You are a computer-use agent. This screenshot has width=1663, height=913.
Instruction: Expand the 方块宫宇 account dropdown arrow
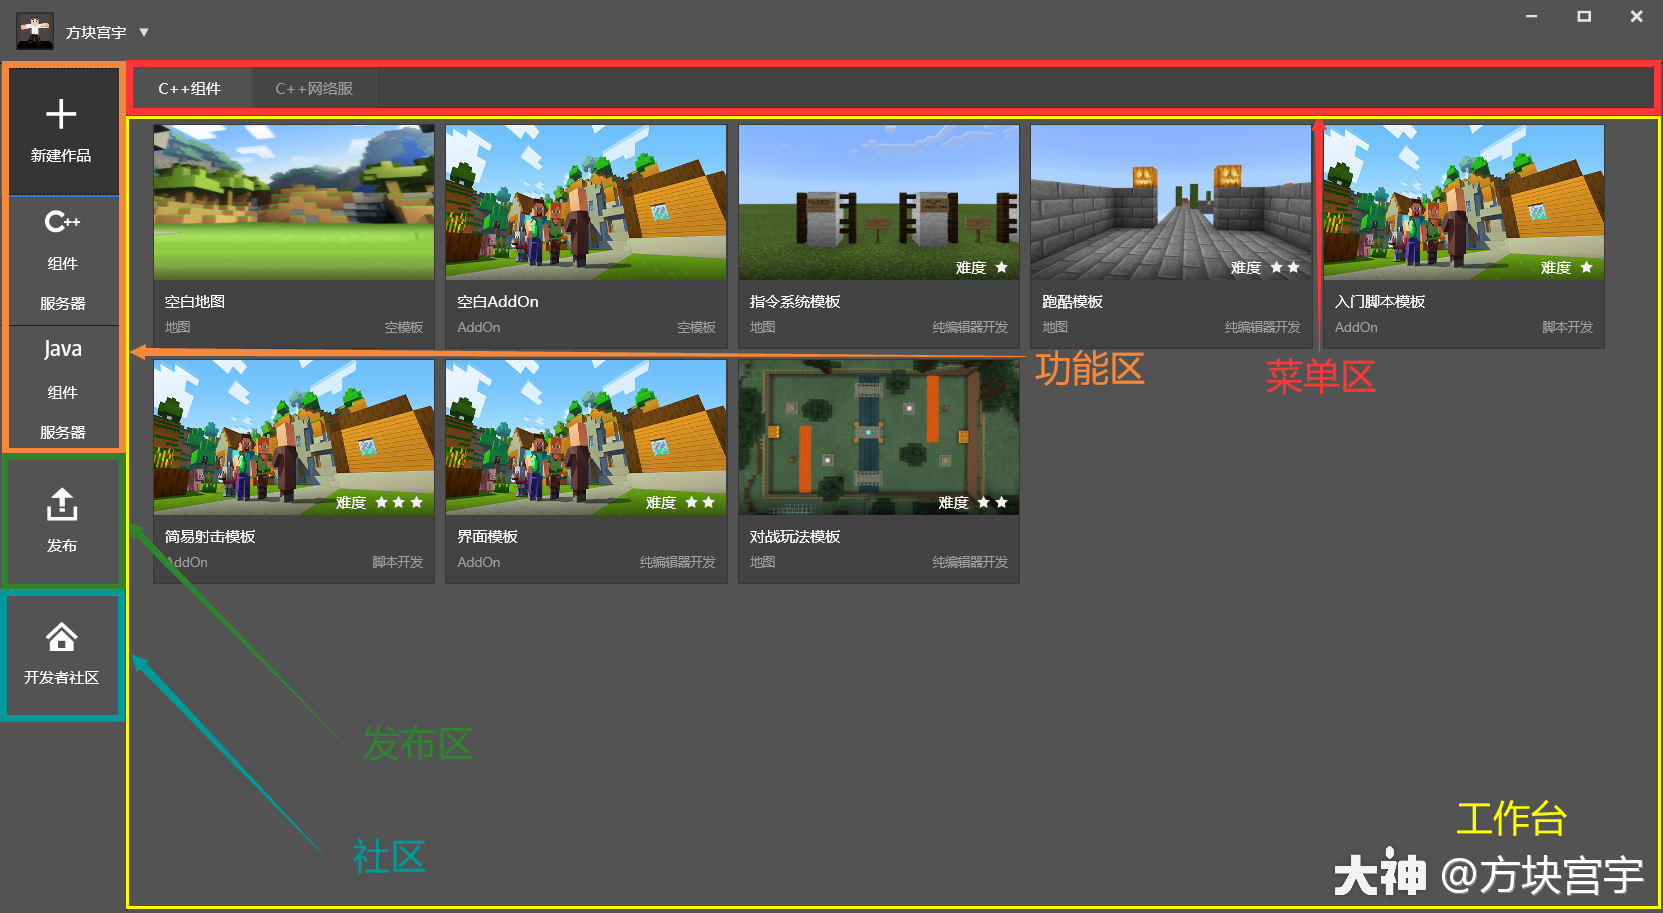coord(144,33)
